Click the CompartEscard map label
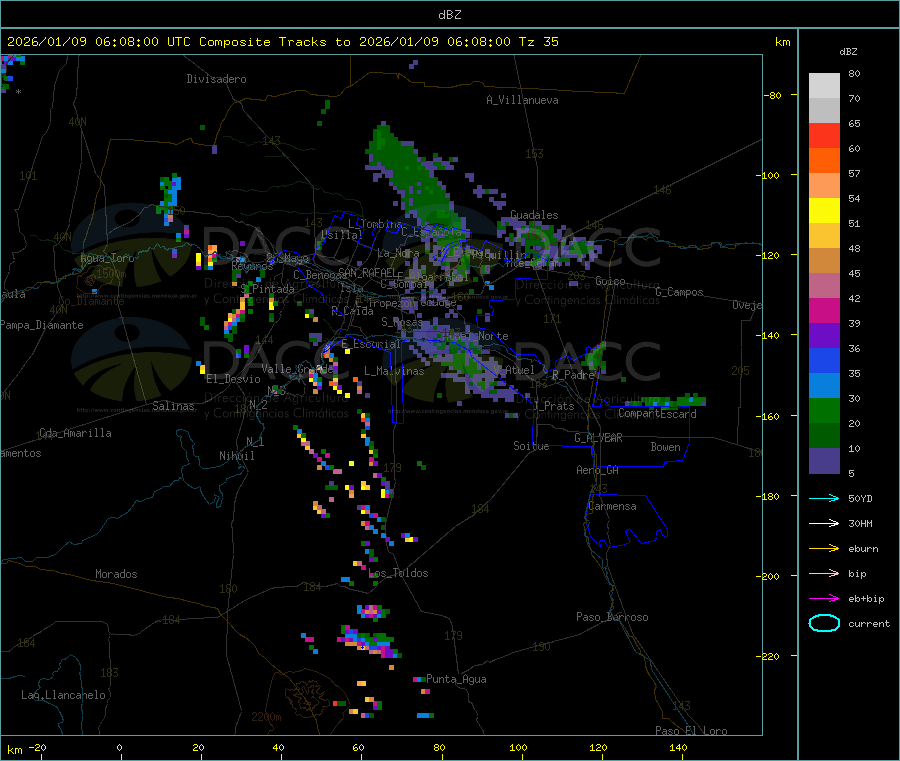 coord(657,414)
